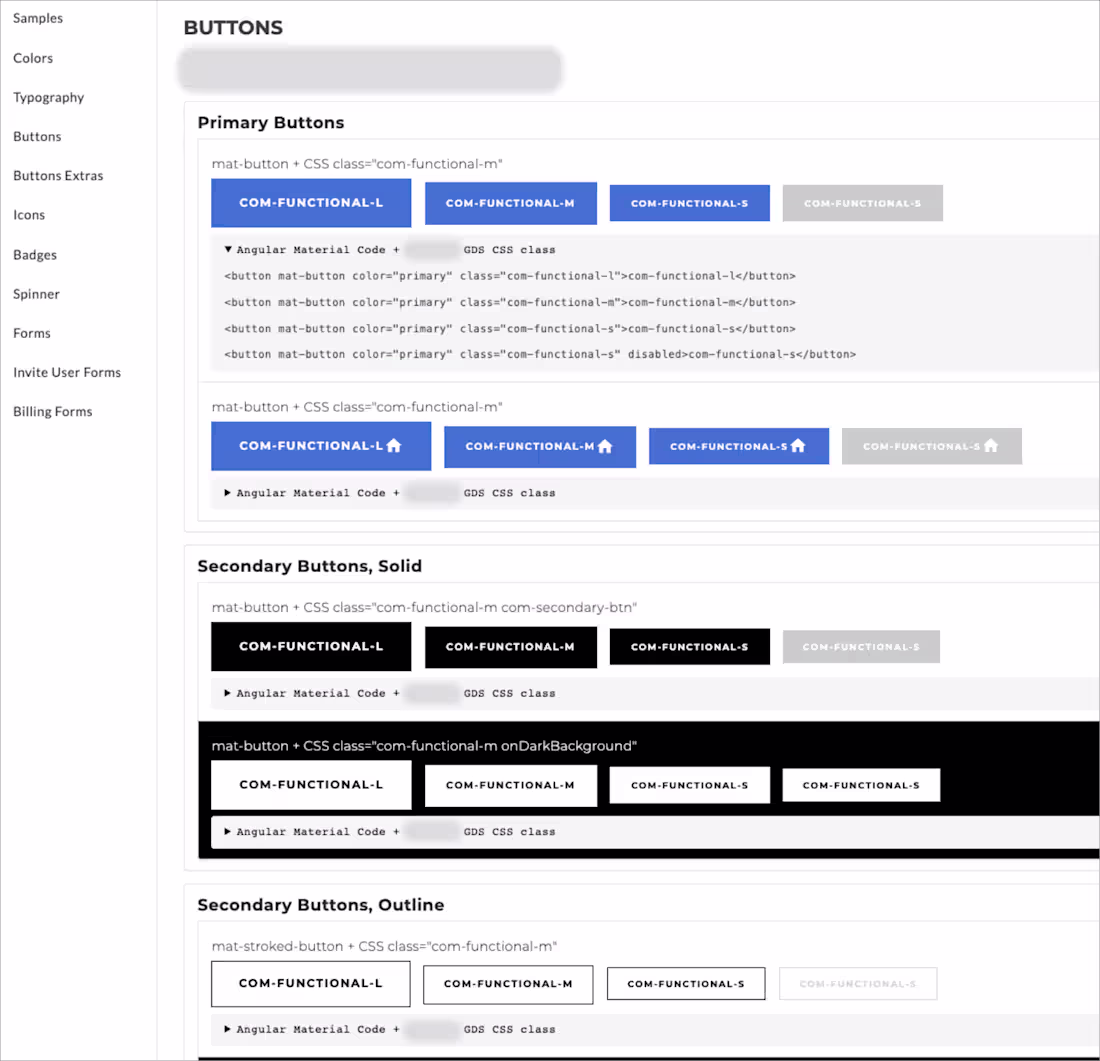Screen dimensions: 1100x1061
Task: Open Buttons Extras in the sidebar
Action: 58,175
